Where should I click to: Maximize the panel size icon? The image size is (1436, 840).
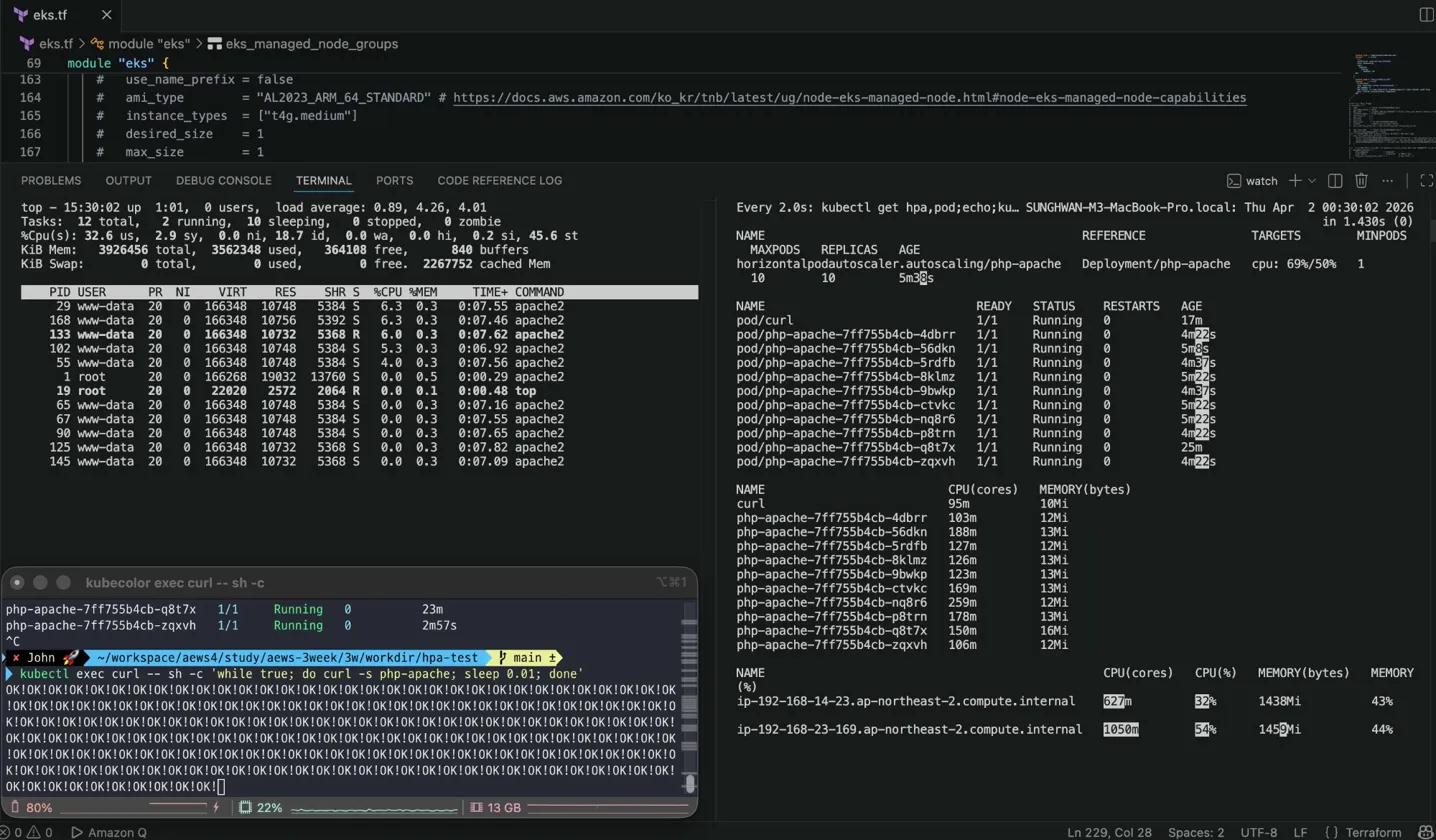[x=1427, y=181]
